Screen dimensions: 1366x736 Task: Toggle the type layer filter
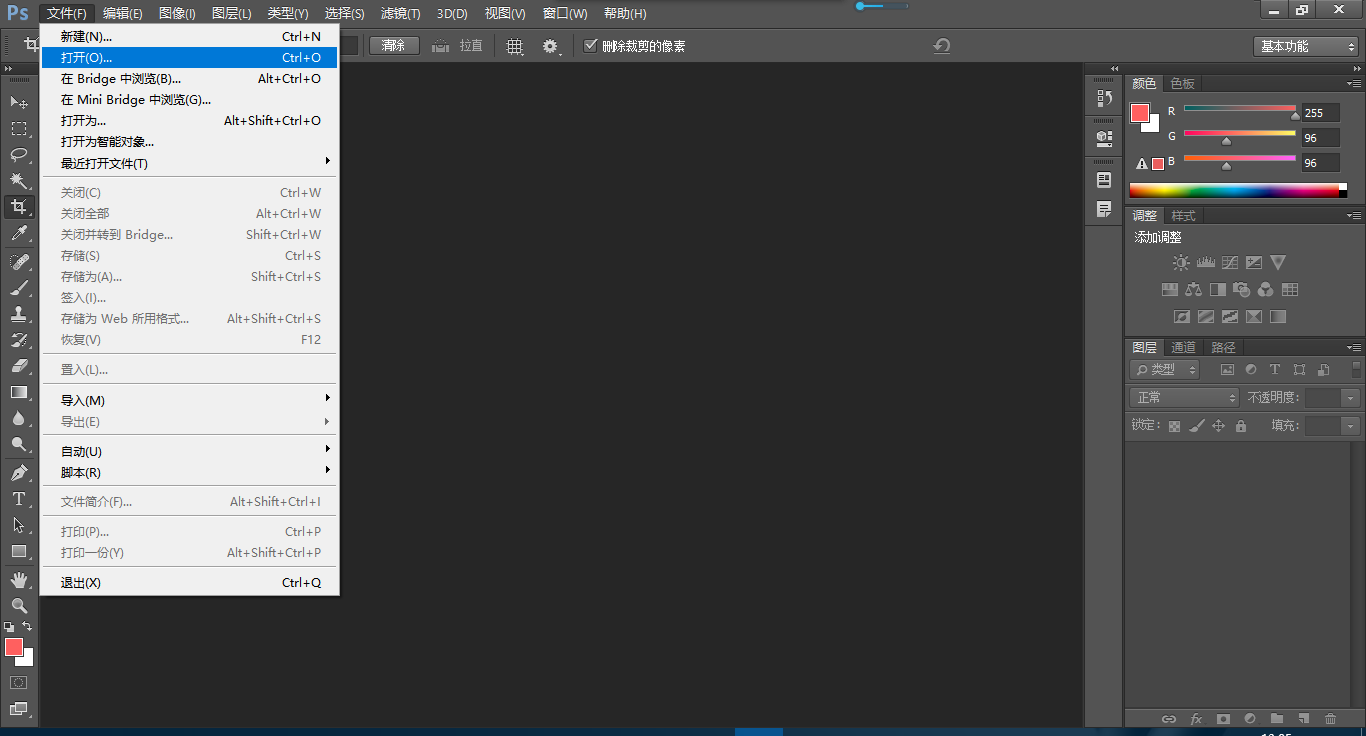coord(1275,370)
